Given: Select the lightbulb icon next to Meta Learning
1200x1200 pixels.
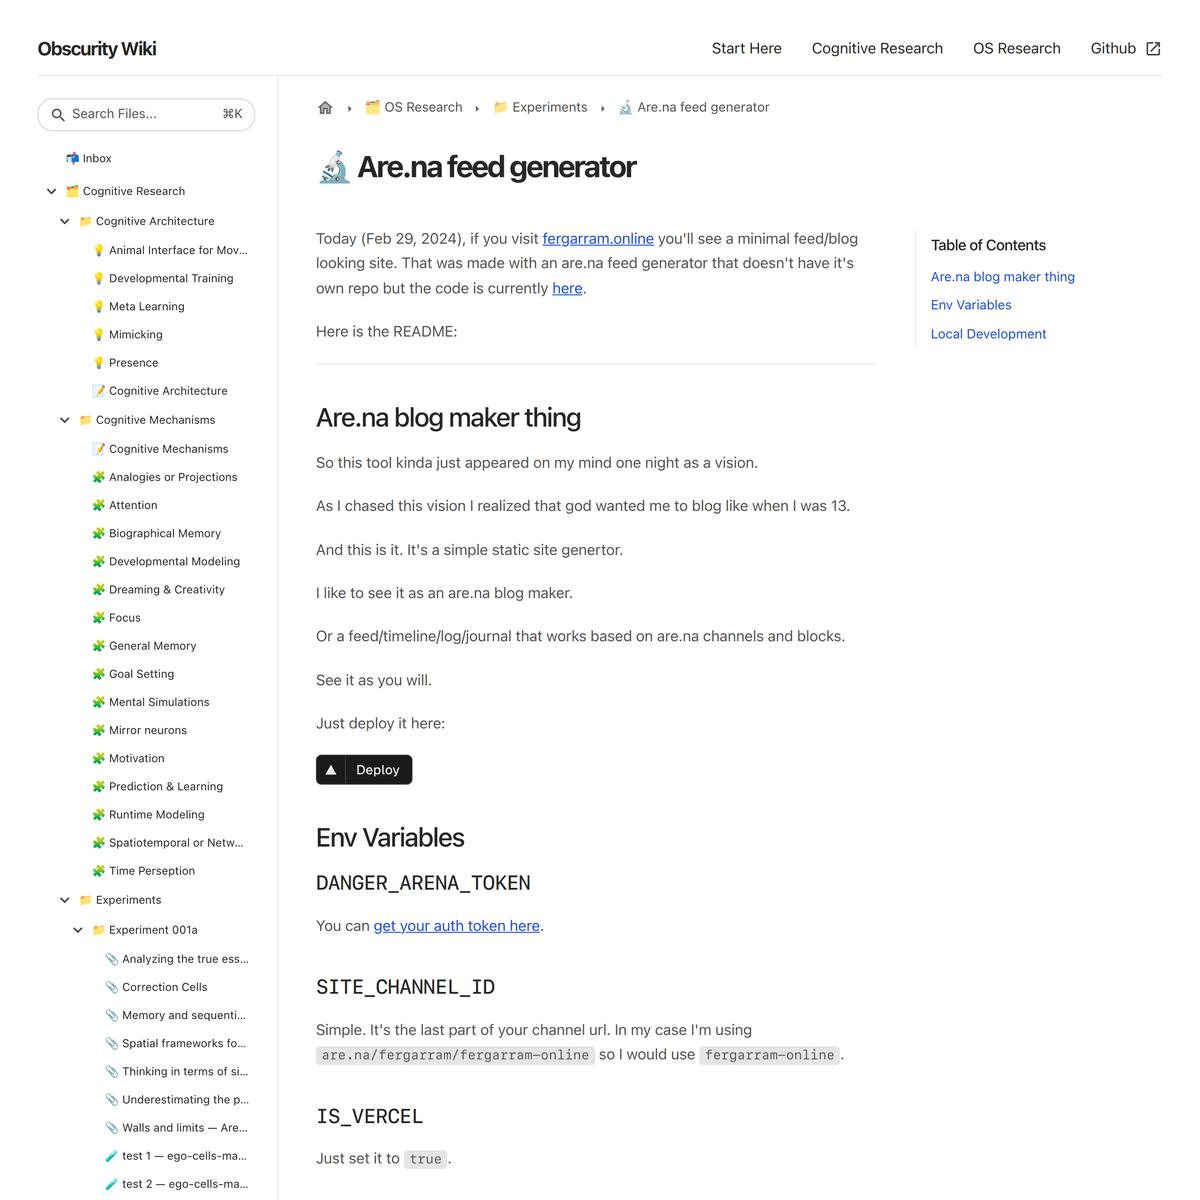Looking at the screenshot, I should click(x=98, y=306).
